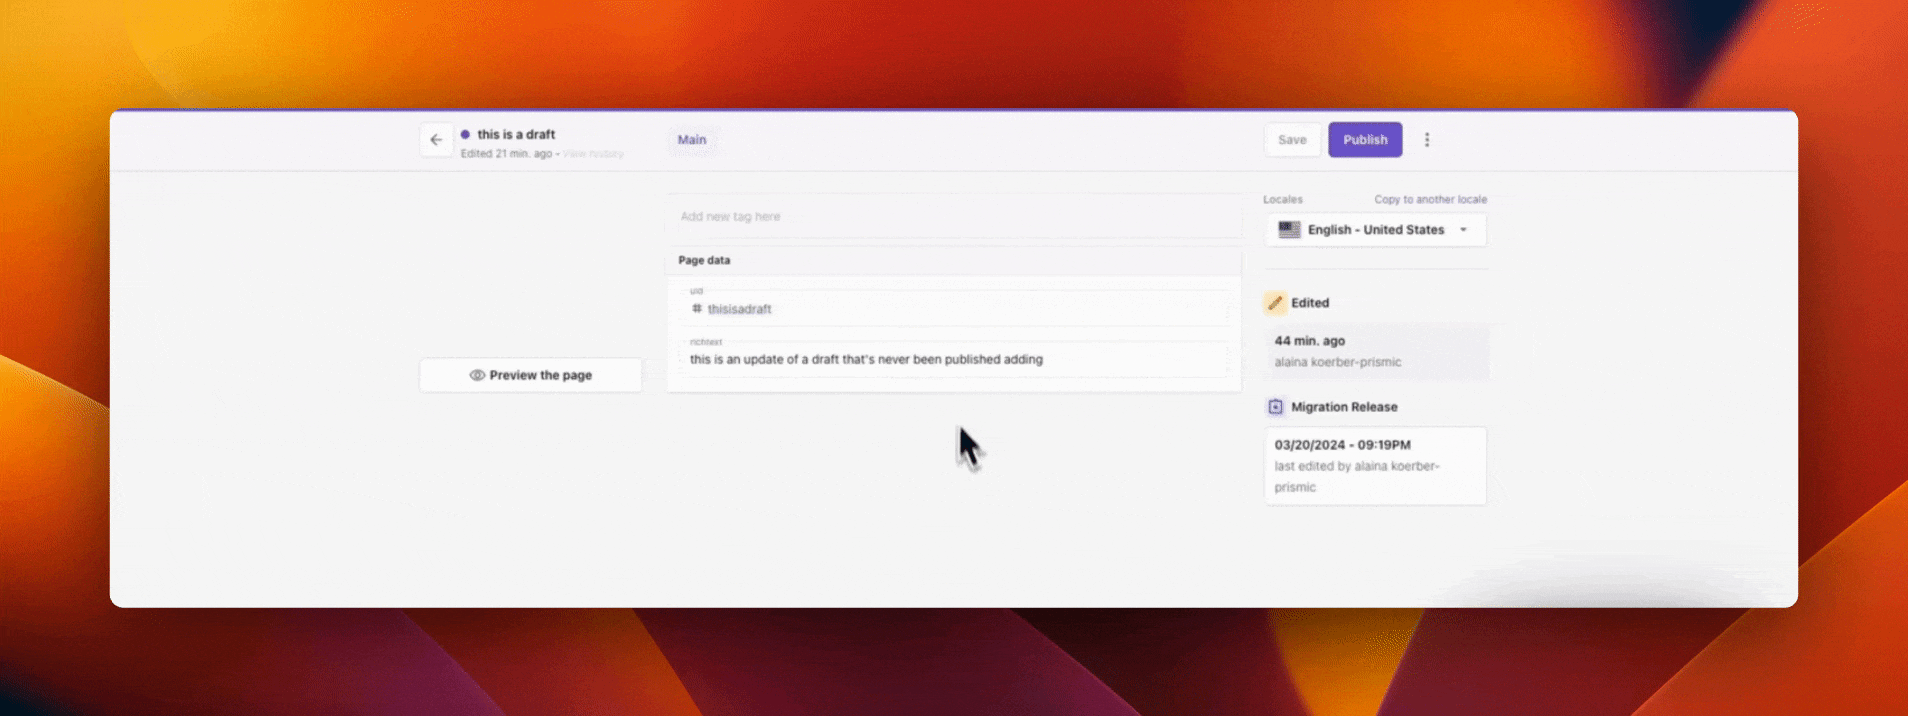Copy to another locale
The height and width of the screenshot is (716, 1908).
click(1430, 199)
